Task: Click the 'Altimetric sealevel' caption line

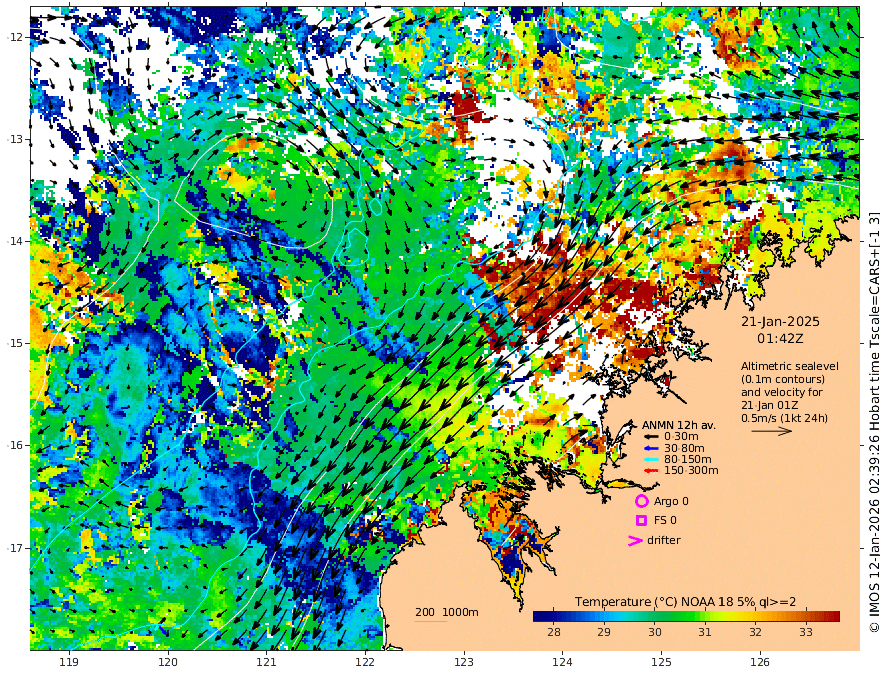Action: (790, 366)
